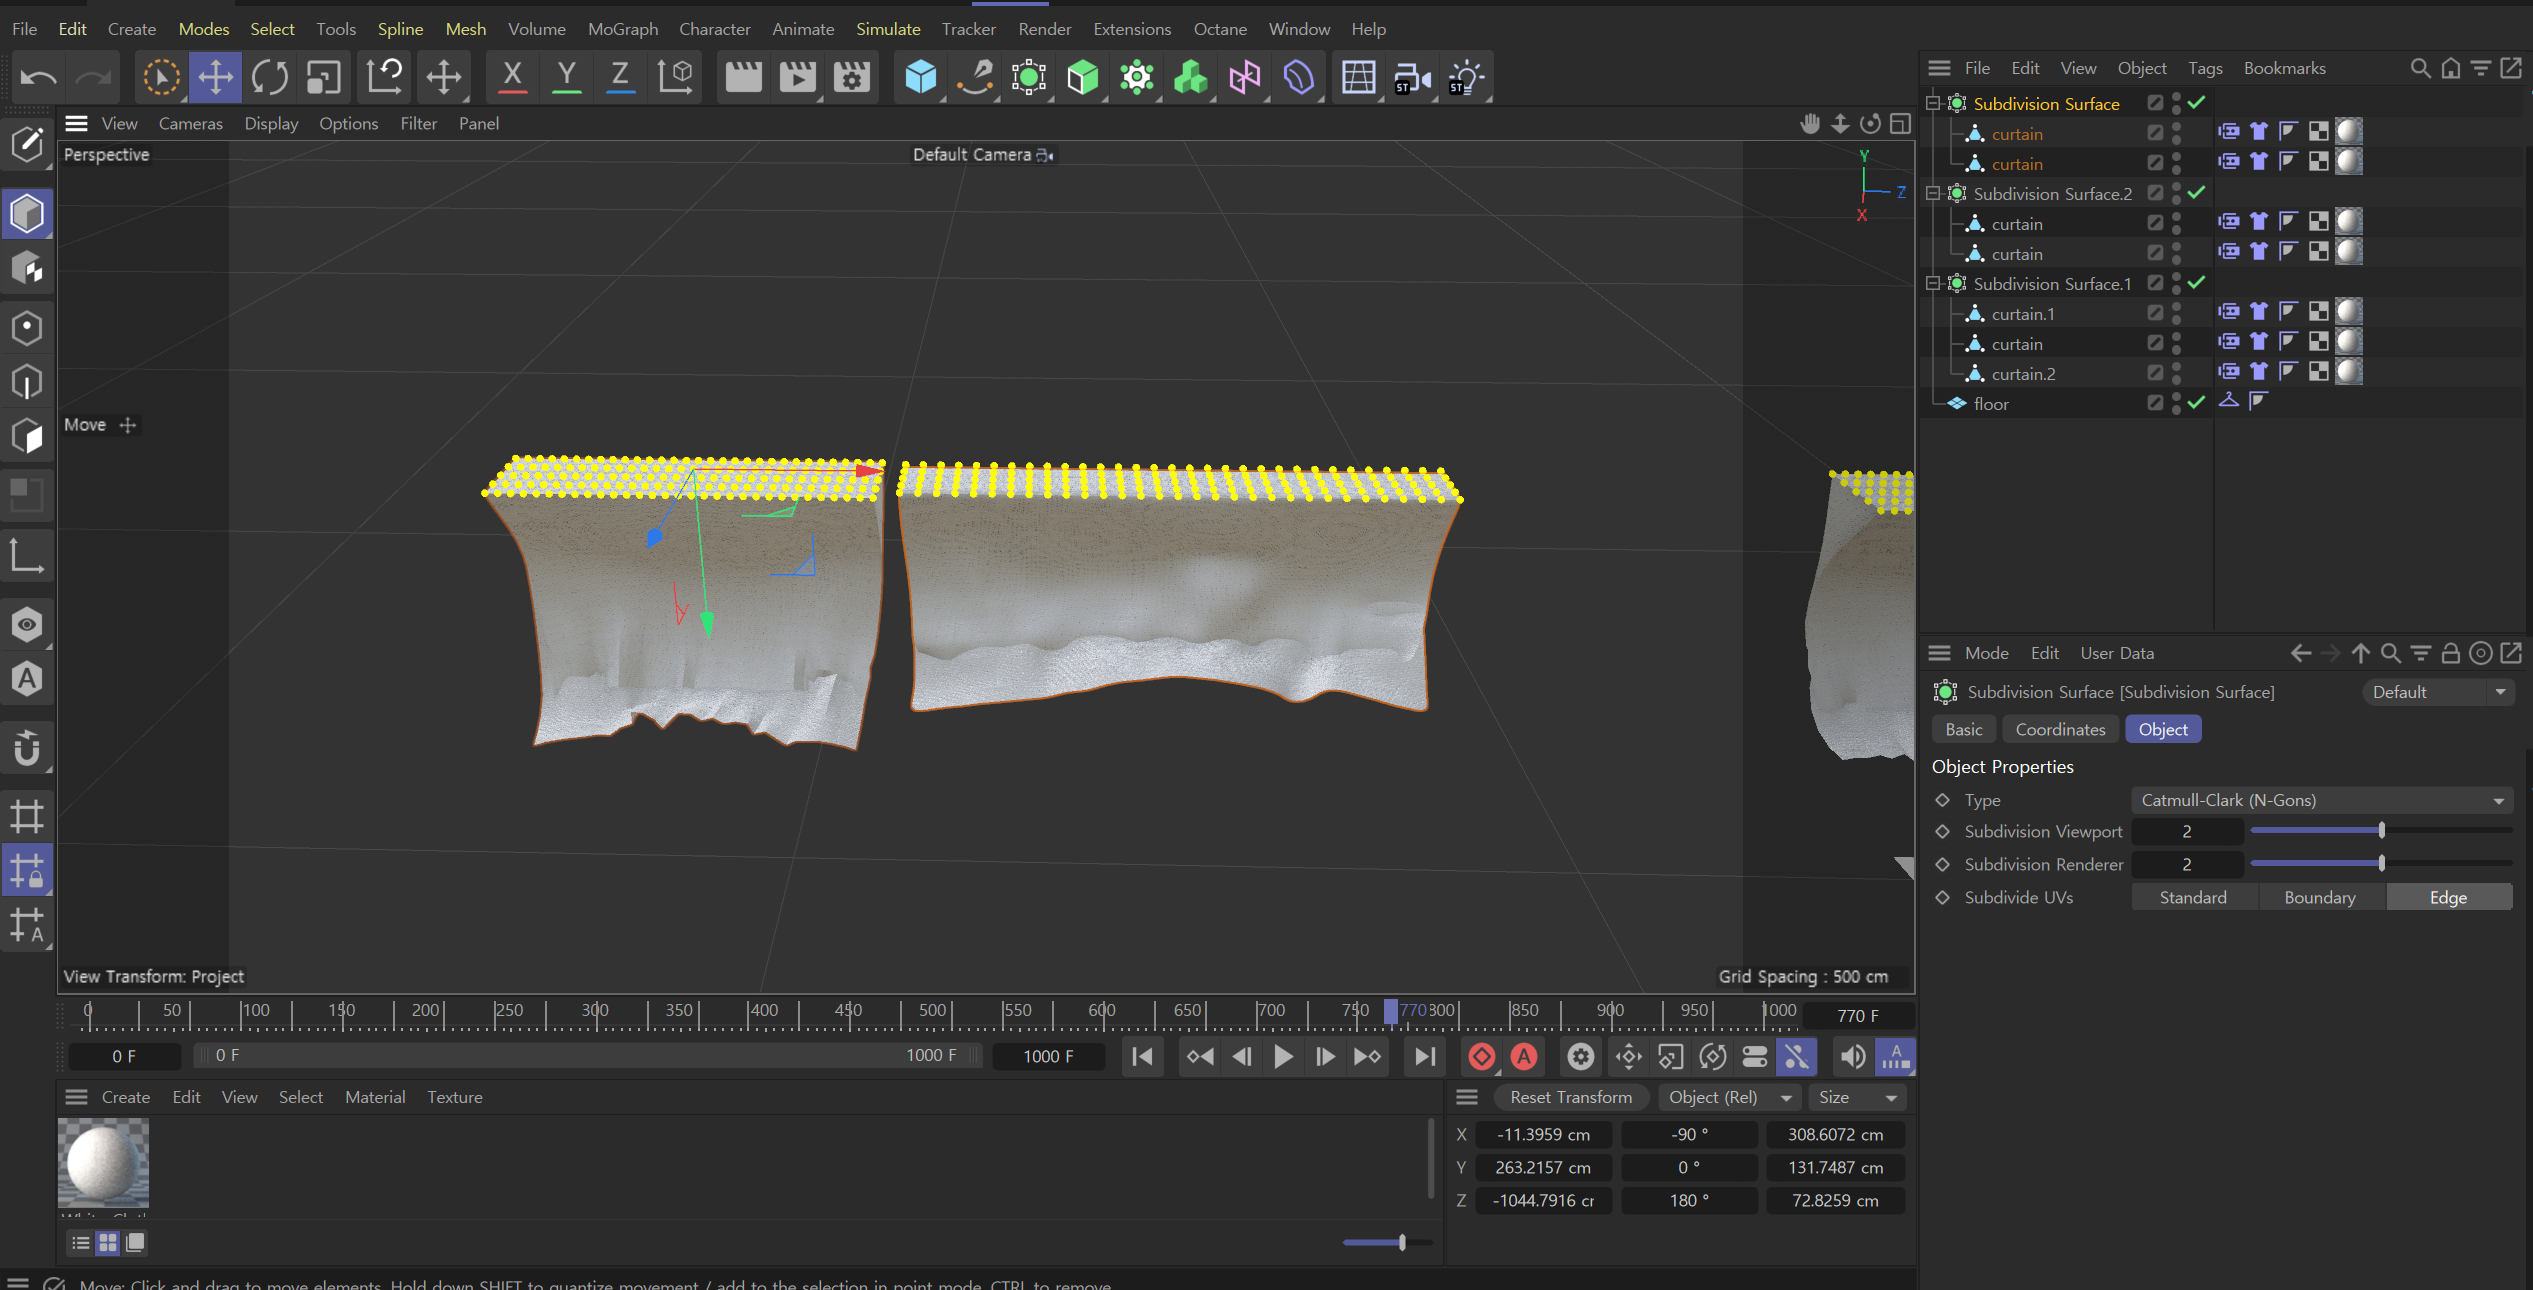This screenshot has height=1290, width=2533.
Task: Toggle coordinate system icon
Action: [x=675, y=77]
